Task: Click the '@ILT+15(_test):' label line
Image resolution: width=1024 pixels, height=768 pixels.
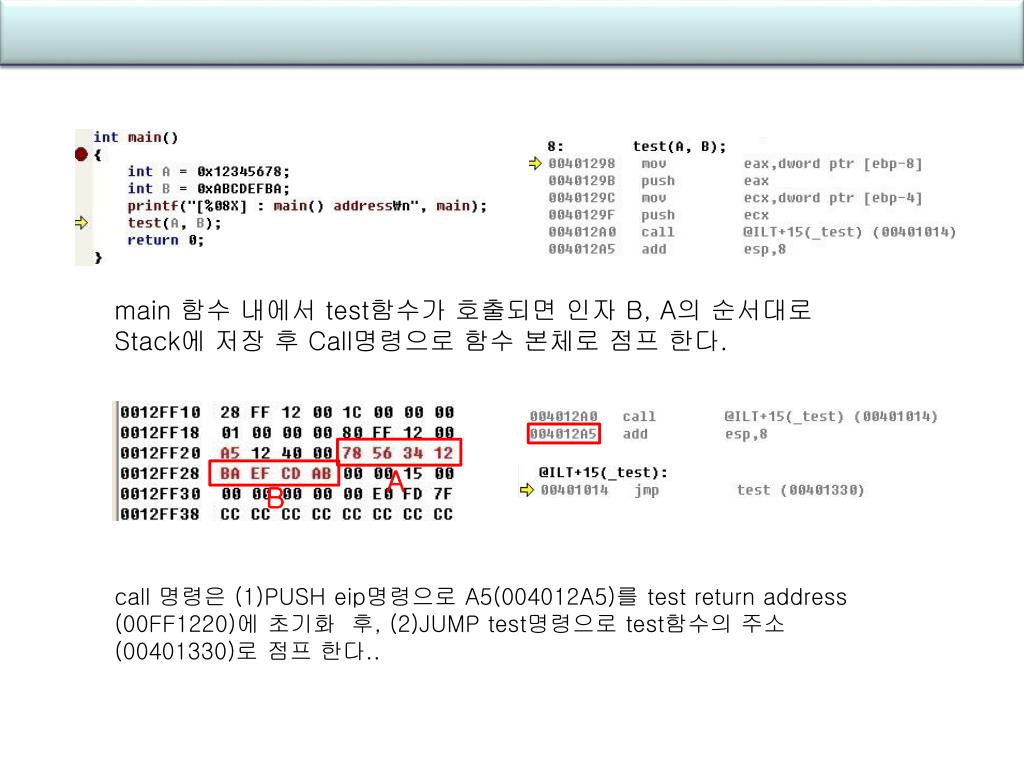Action: point(603,472)
